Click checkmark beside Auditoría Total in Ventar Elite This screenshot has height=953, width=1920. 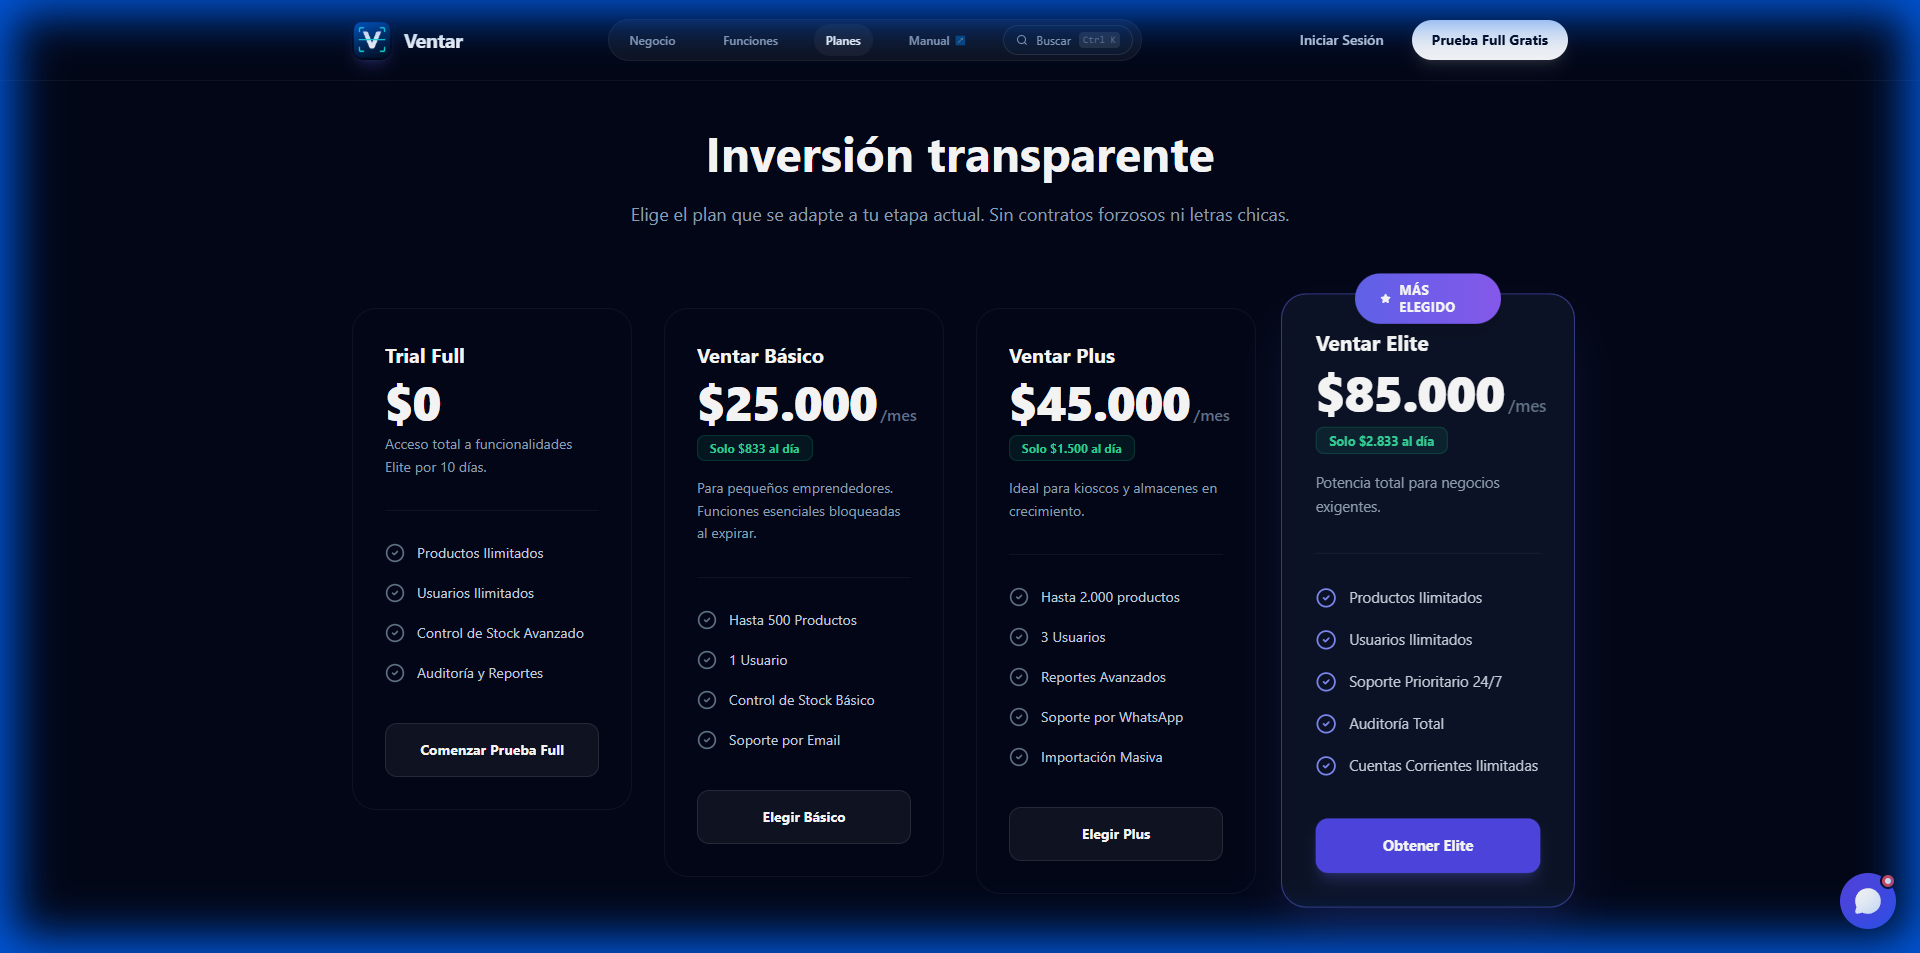(1326, 723)
